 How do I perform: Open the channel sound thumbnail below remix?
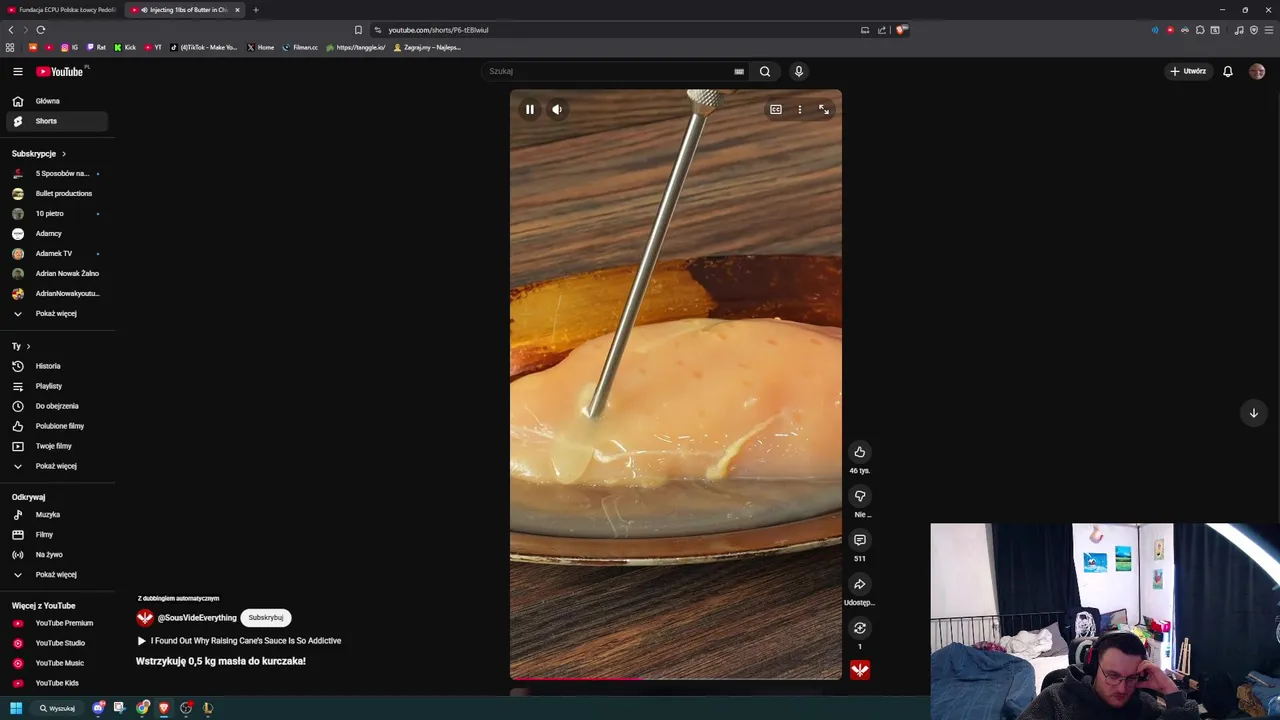[x=860, y=670]
